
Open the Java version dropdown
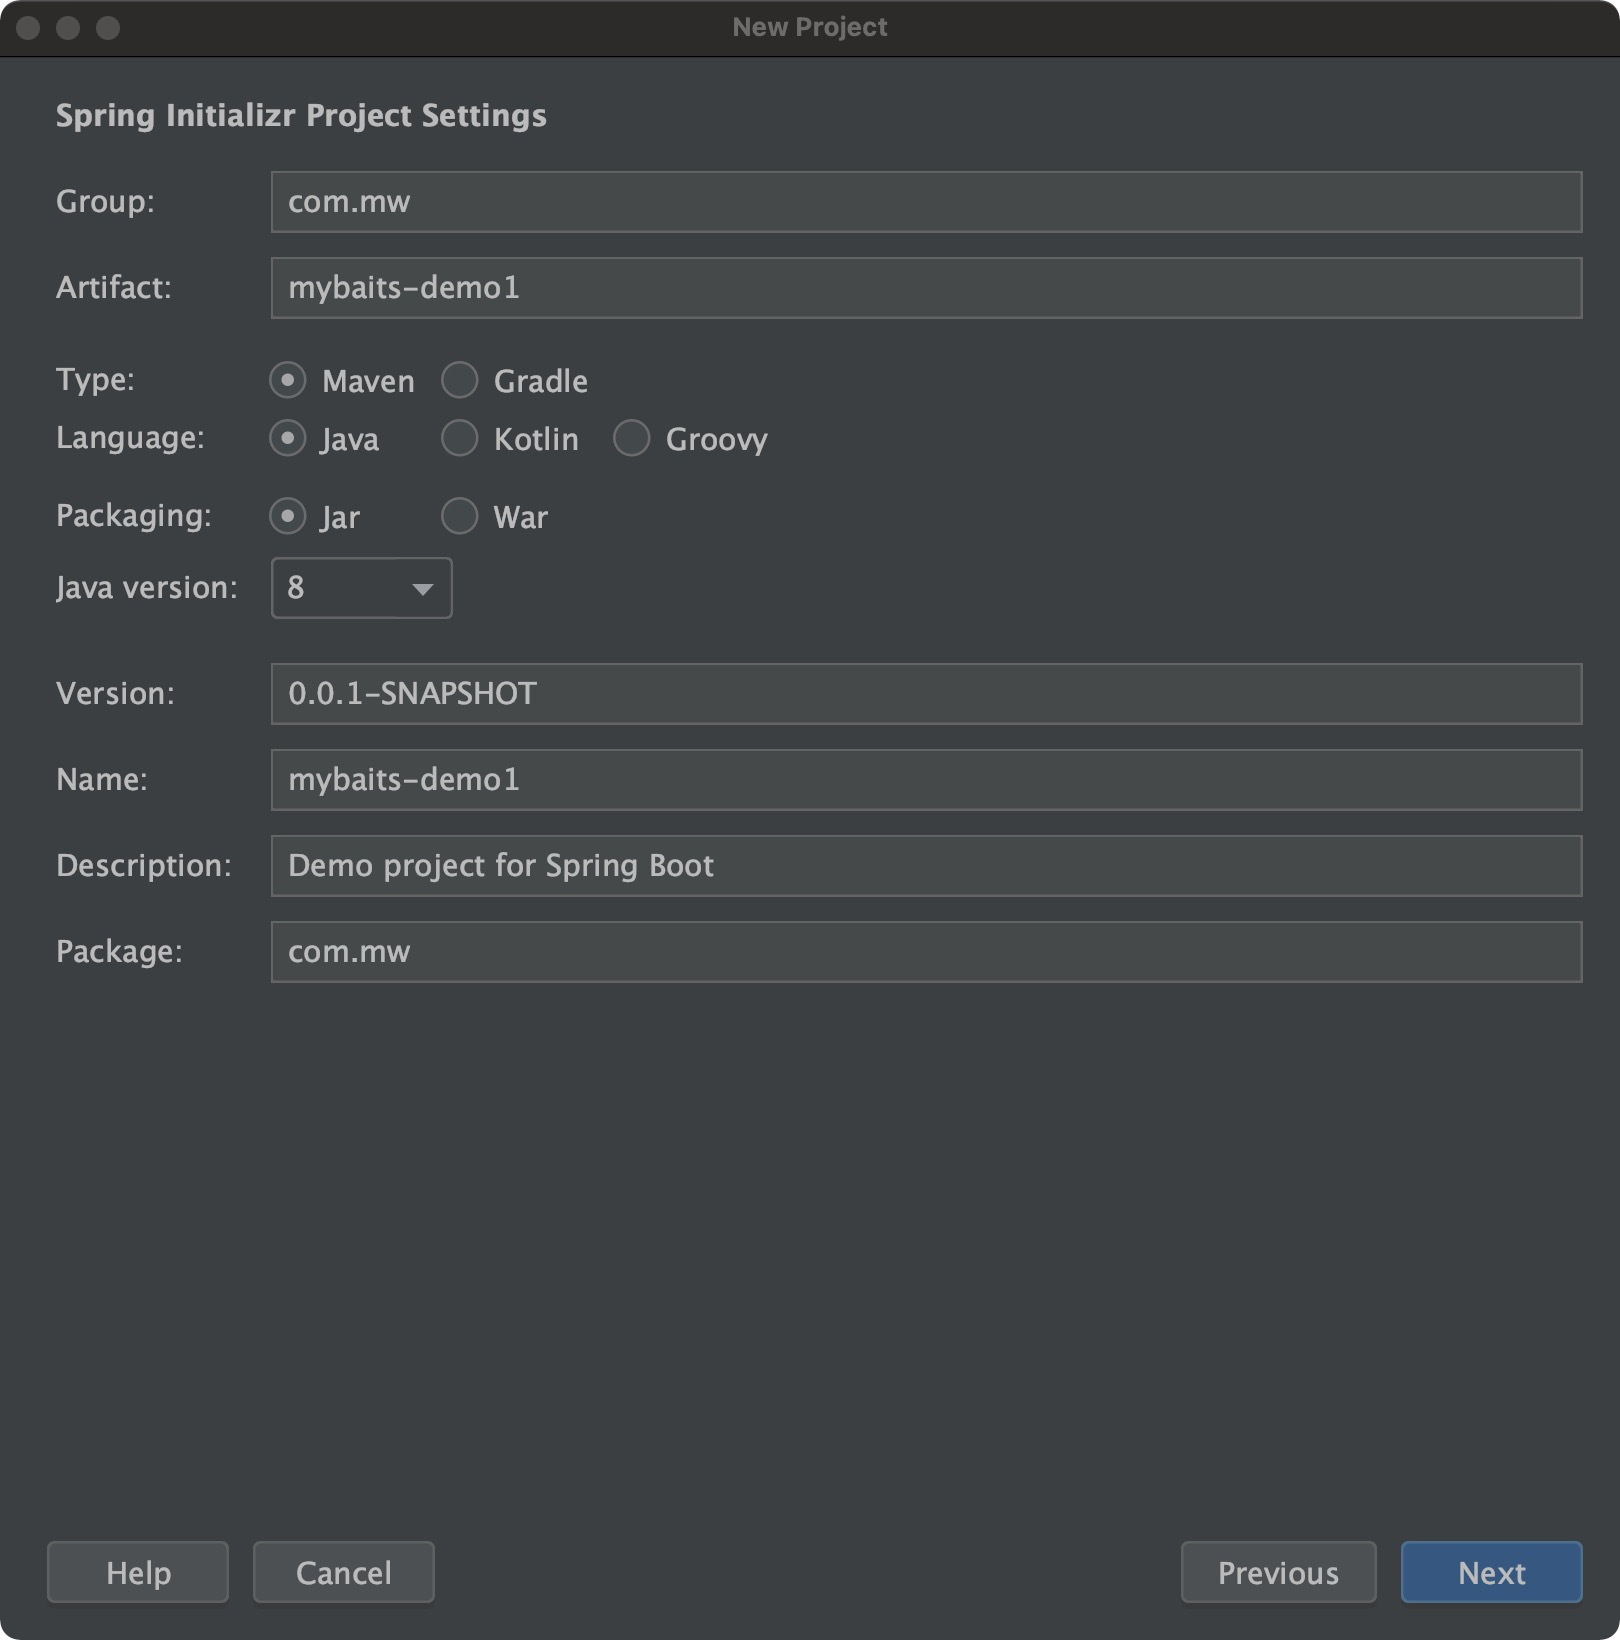click(361, 588)
